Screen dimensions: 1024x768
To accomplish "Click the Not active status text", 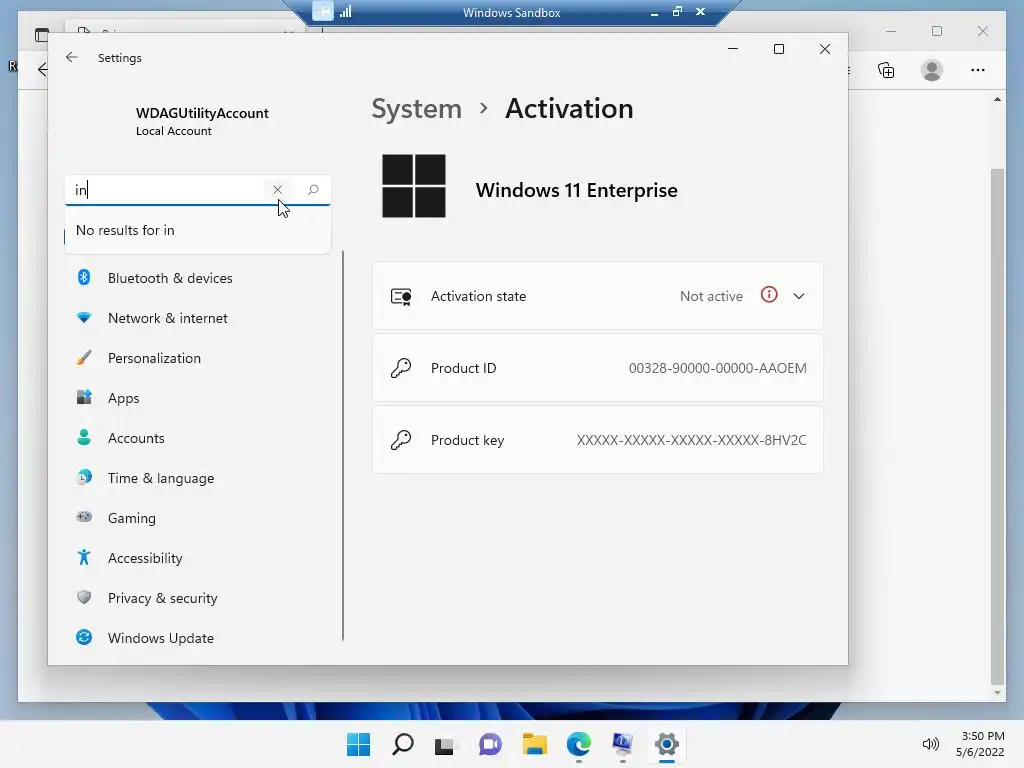I will (x=711, y=296).
